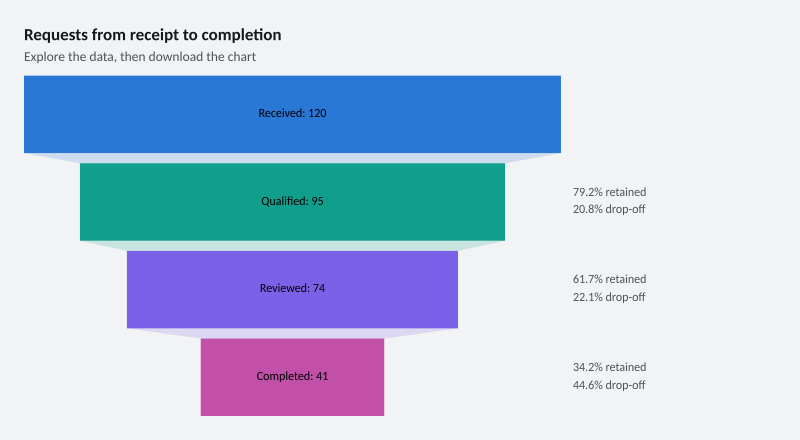The width and height of the screenshot is (800, 440).
Task: Click the "22.1% drop-off" annotation
Action: tap(609, 297)
